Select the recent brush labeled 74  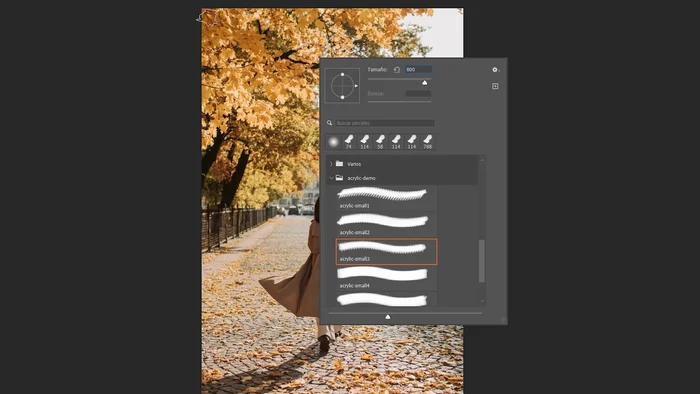click(349, 142)
